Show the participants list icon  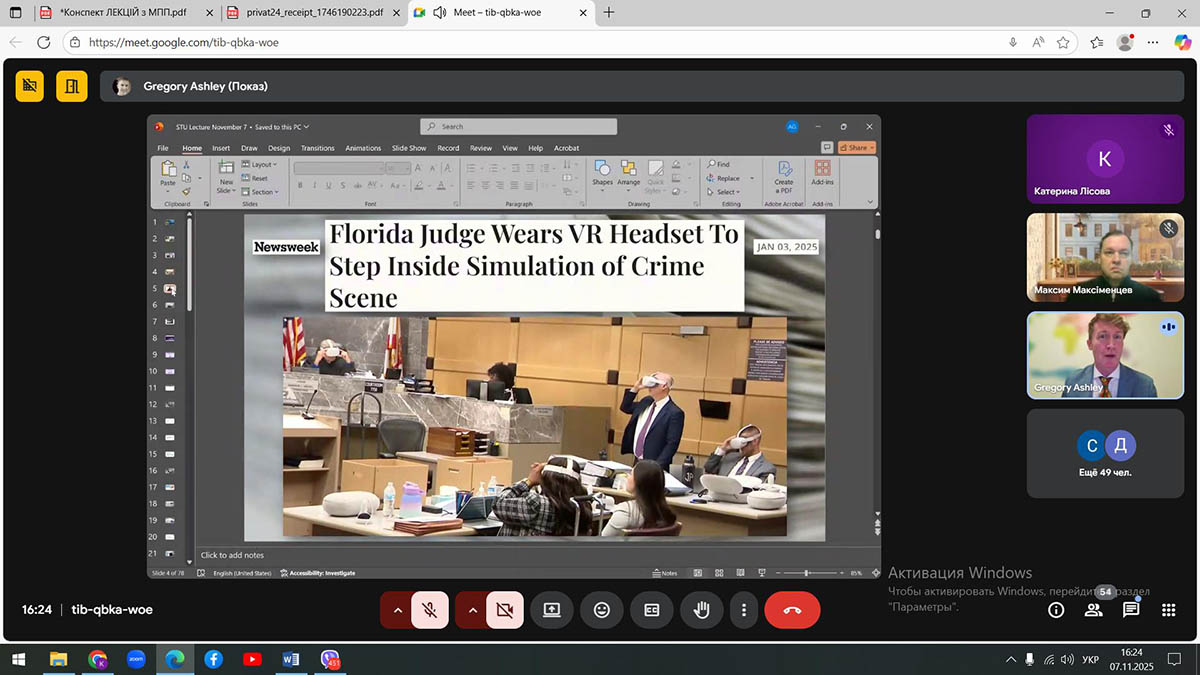click(x=1093, y=609)
